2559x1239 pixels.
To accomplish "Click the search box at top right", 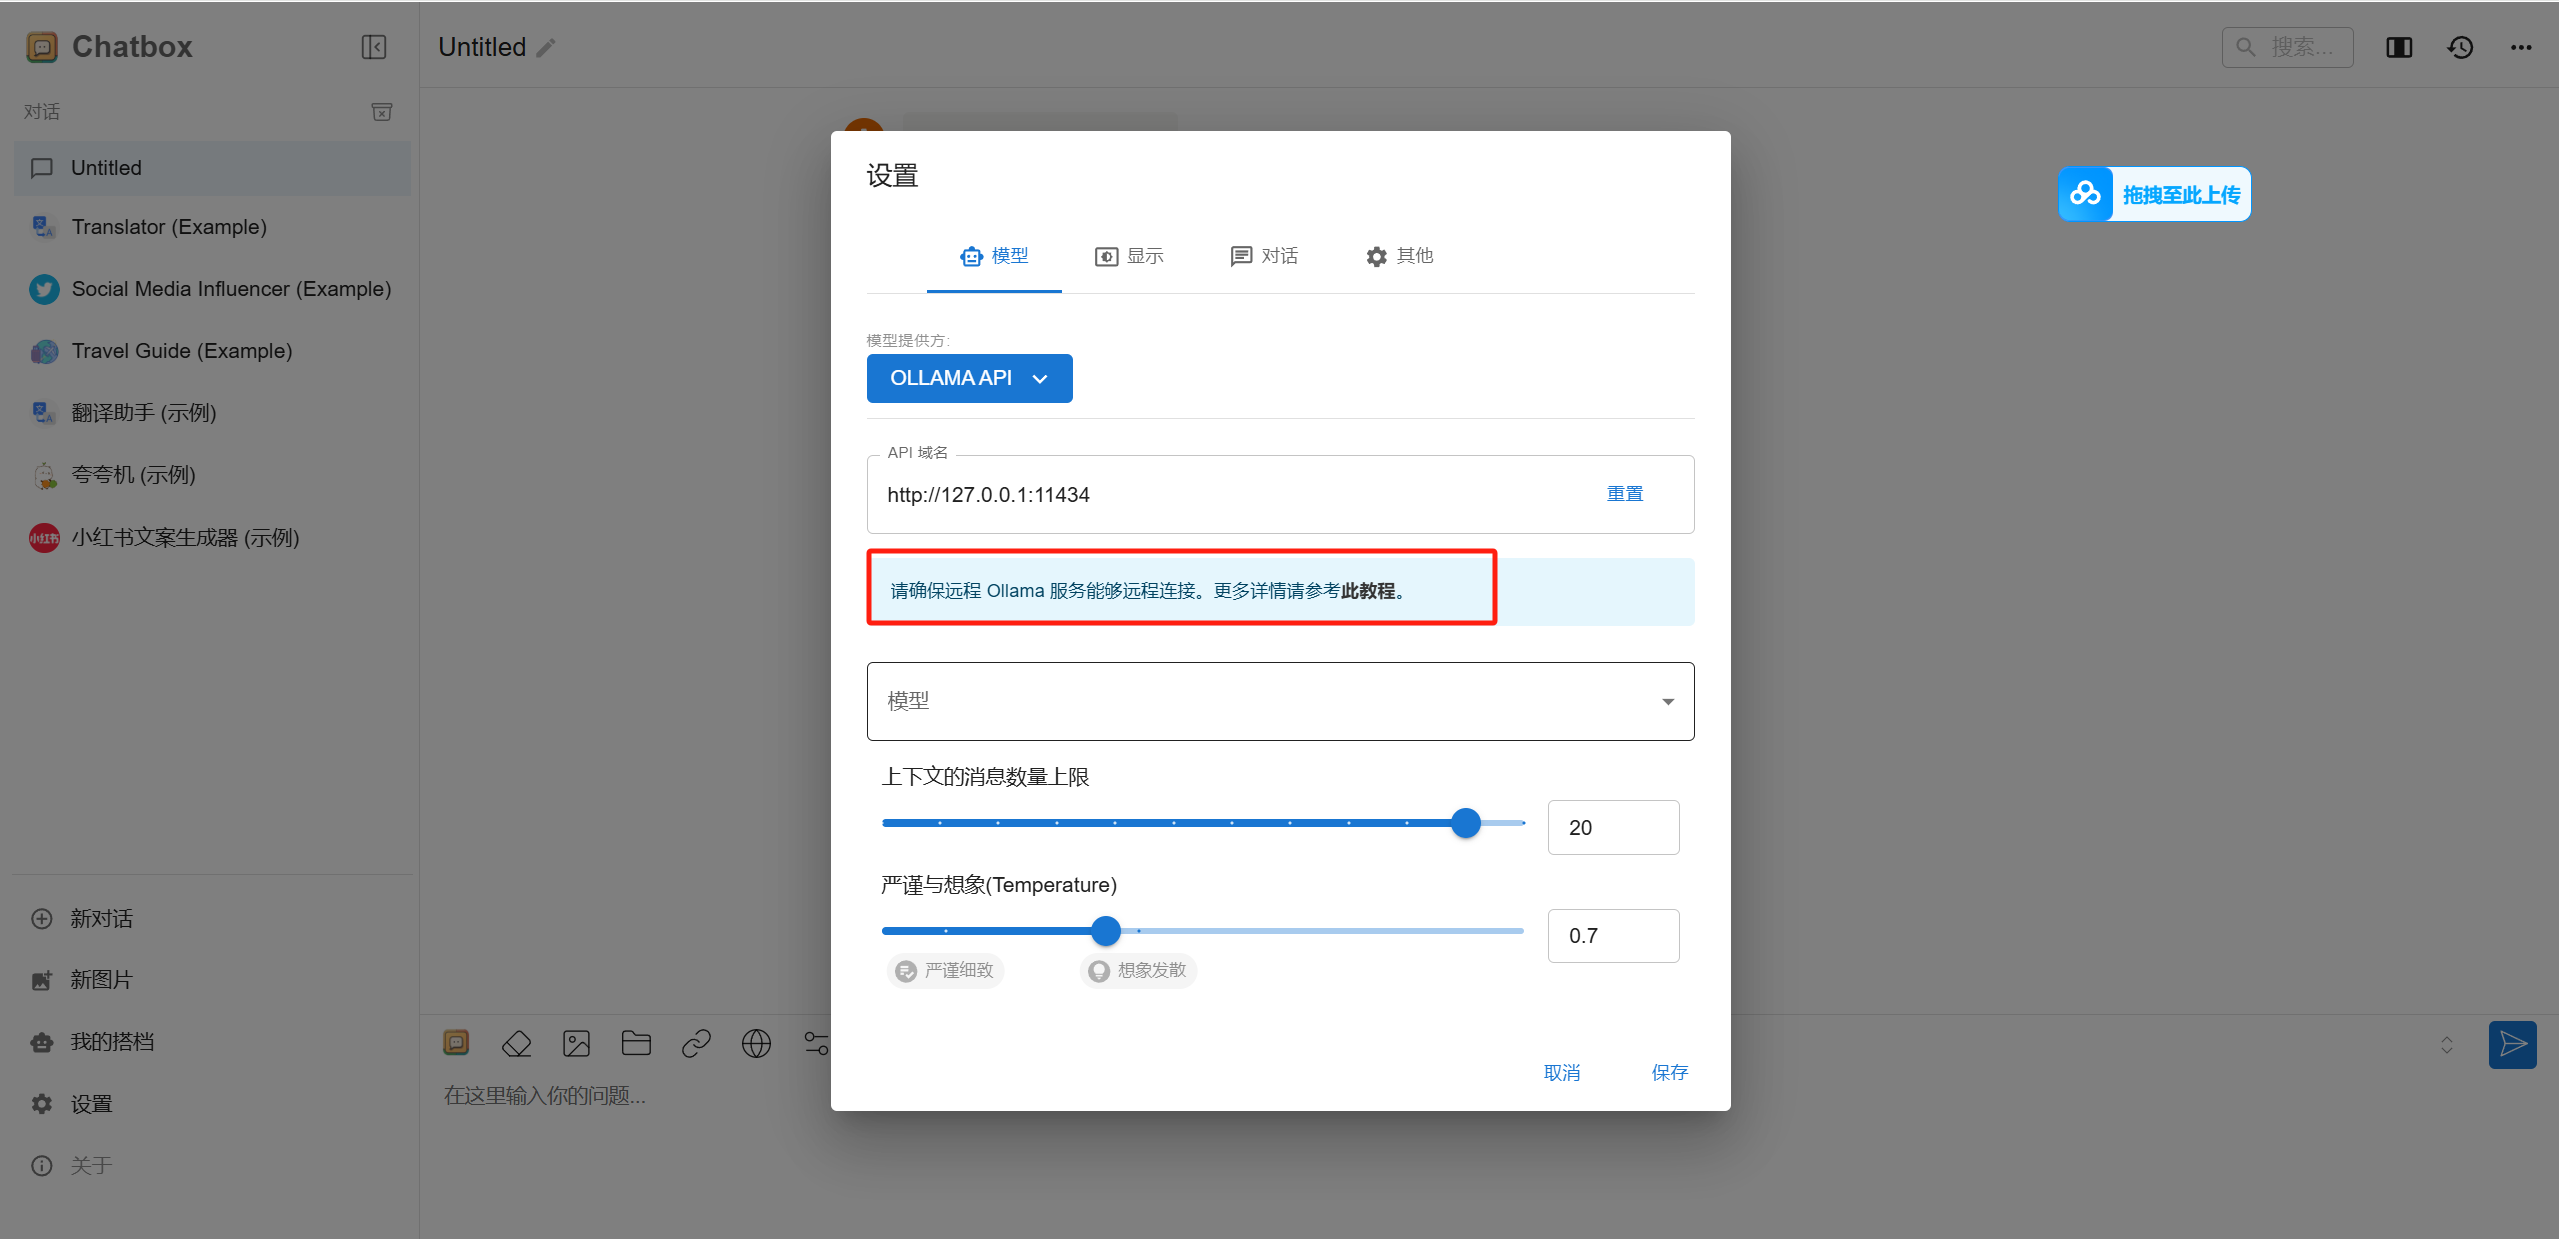I will [x=2287, y=47].
